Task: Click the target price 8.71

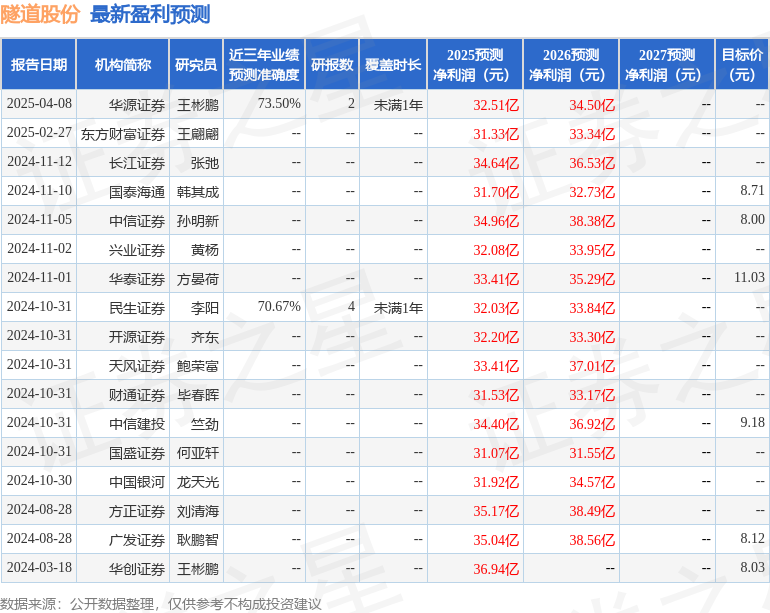Action: point(752,191)
